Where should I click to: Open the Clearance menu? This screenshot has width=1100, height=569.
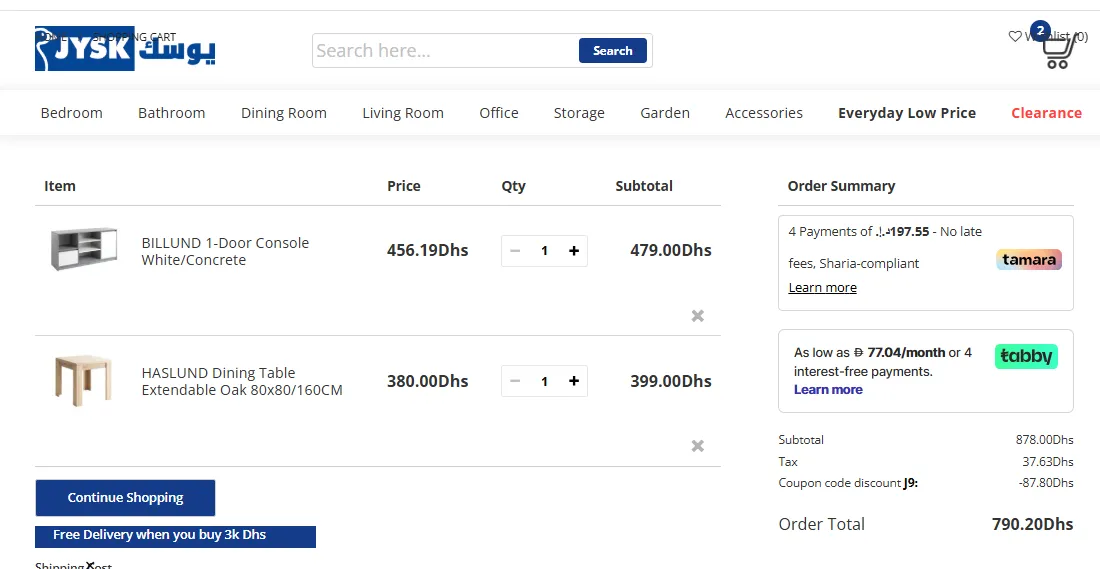click(x=1047, y=113)
